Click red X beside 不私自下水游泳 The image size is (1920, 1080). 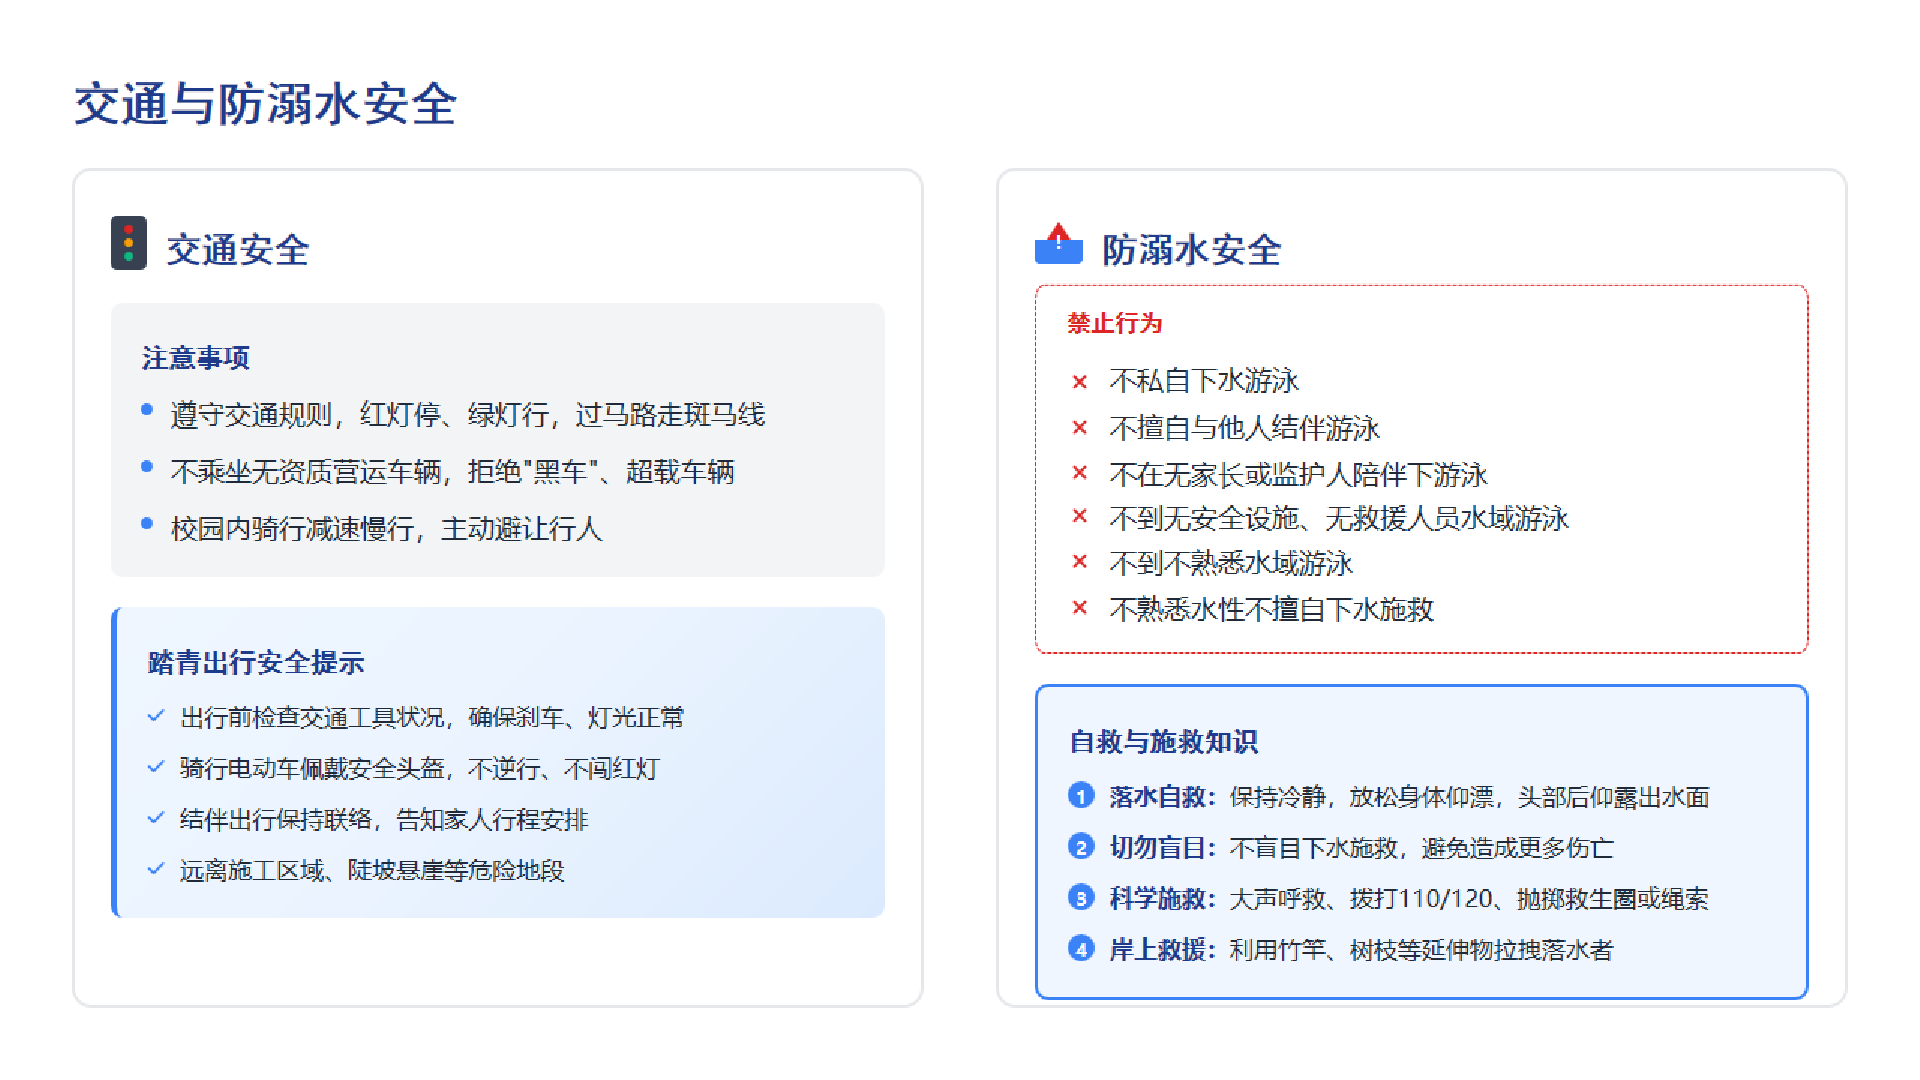(1080, 381)
